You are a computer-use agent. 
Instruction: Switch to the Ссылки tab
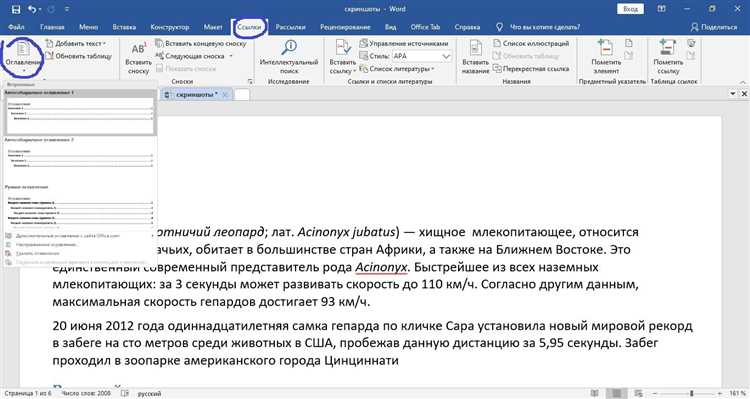[x=249, y=27]
